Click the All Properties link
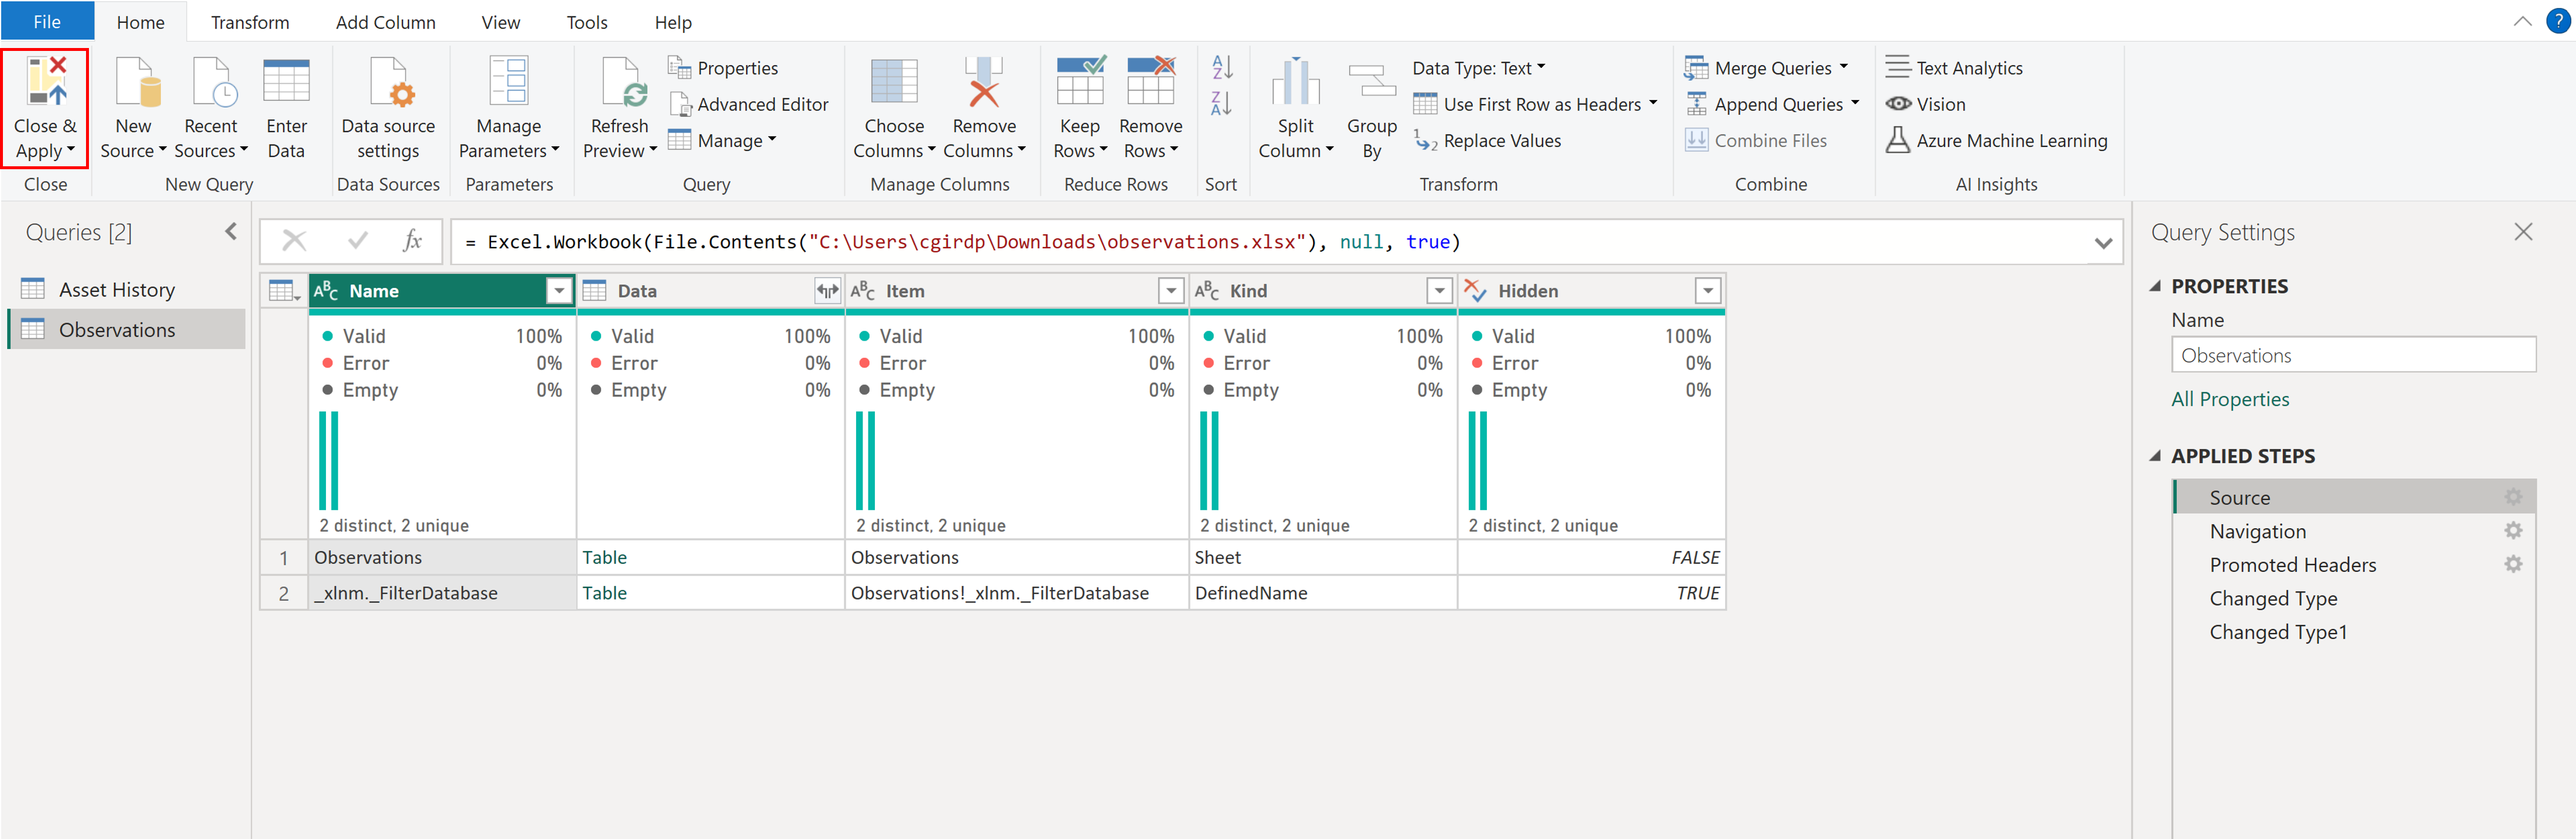Screen dimensions: 2576x839 click(2229, 399)
